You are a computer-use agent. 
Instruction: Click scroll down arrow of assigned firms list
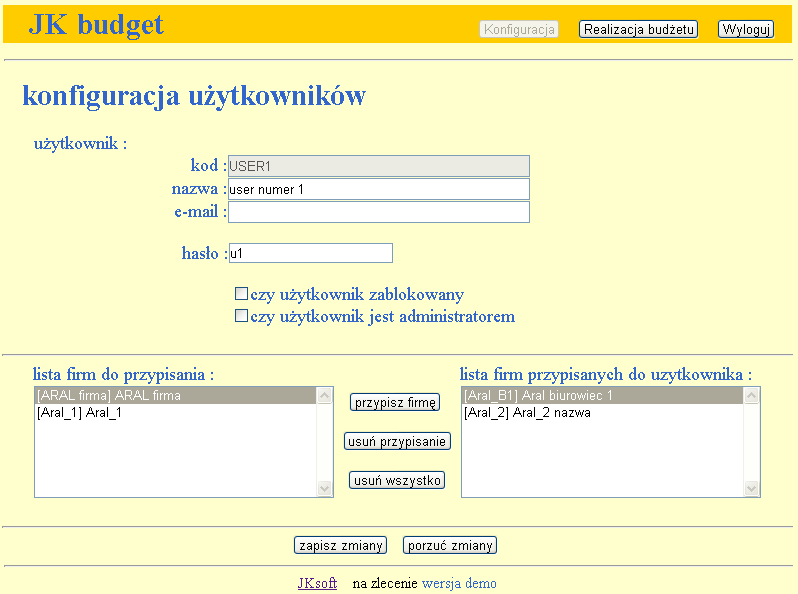(x=751, y=488)
